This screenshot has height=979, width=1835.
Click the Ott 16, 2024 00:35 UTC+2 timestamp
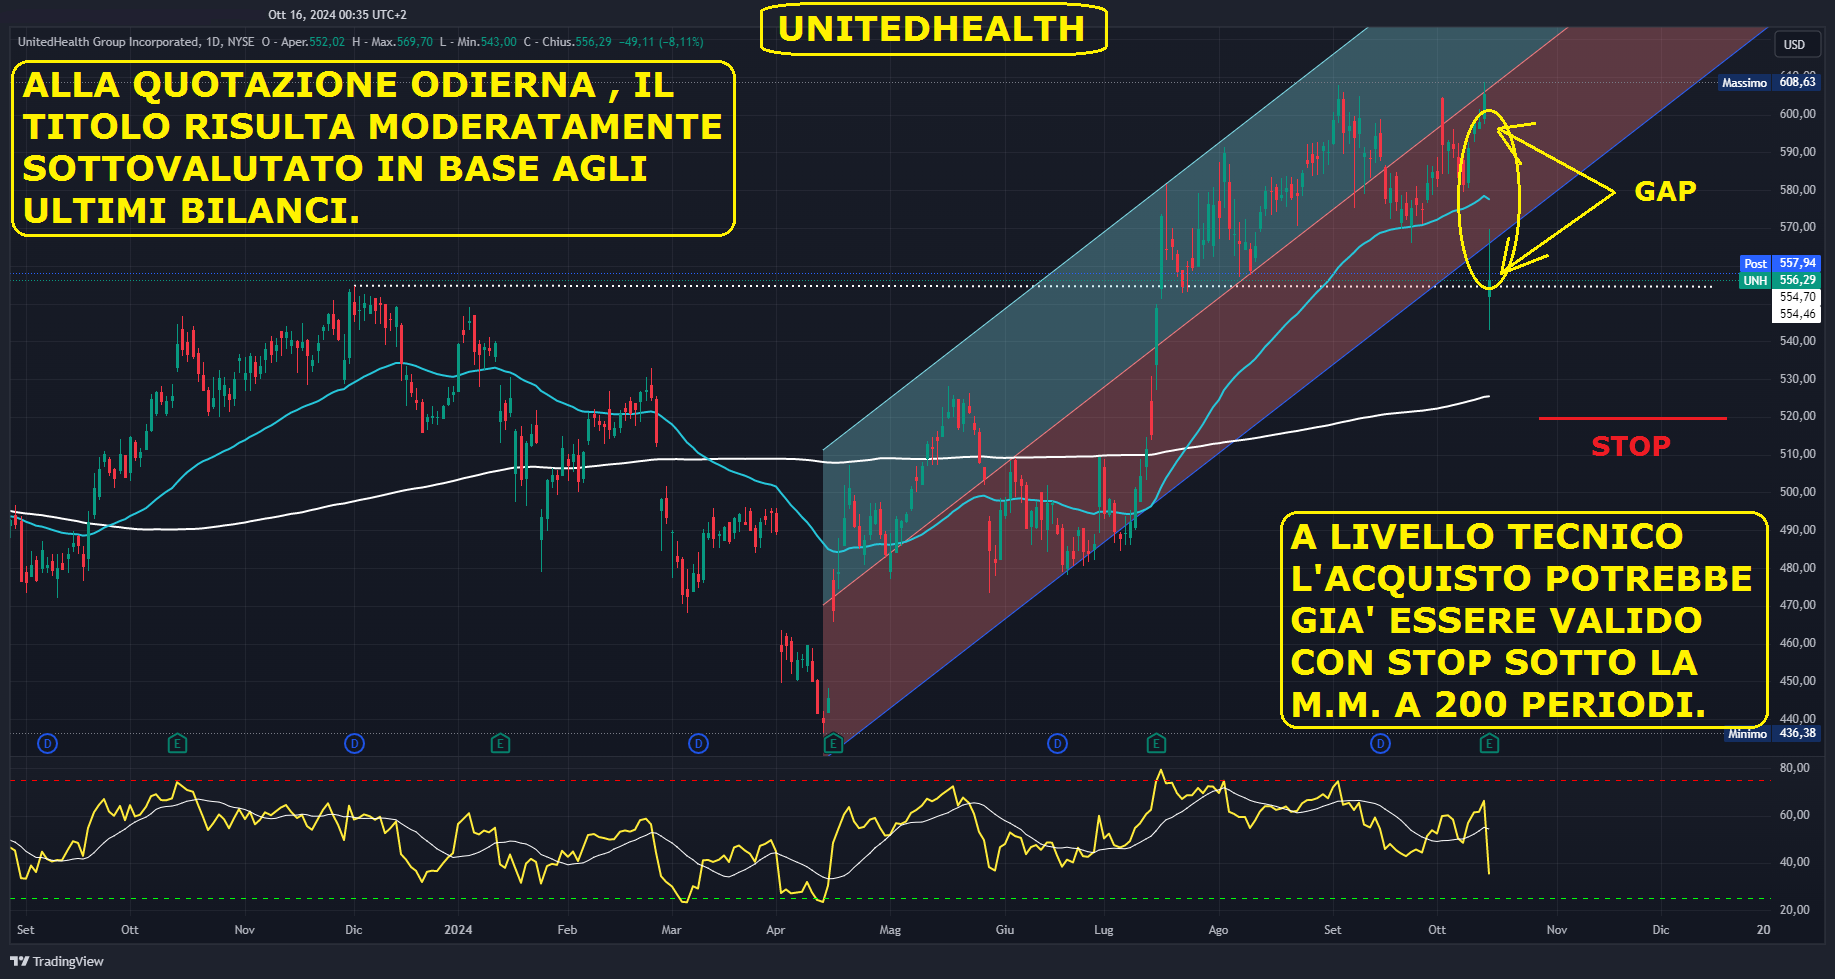[337, 15]
